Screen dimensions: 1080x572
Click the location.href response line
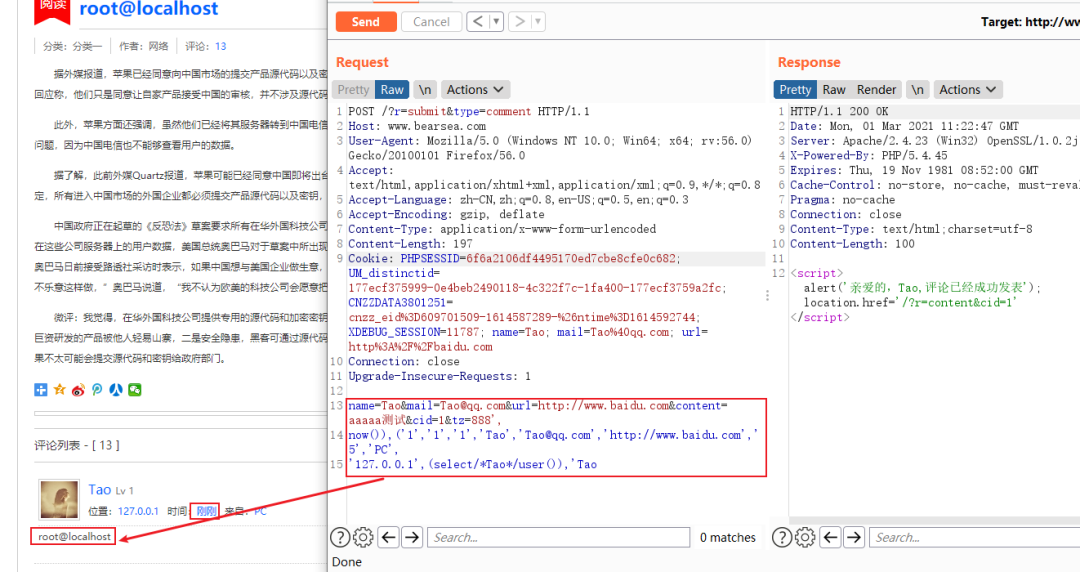pos(910,303)
